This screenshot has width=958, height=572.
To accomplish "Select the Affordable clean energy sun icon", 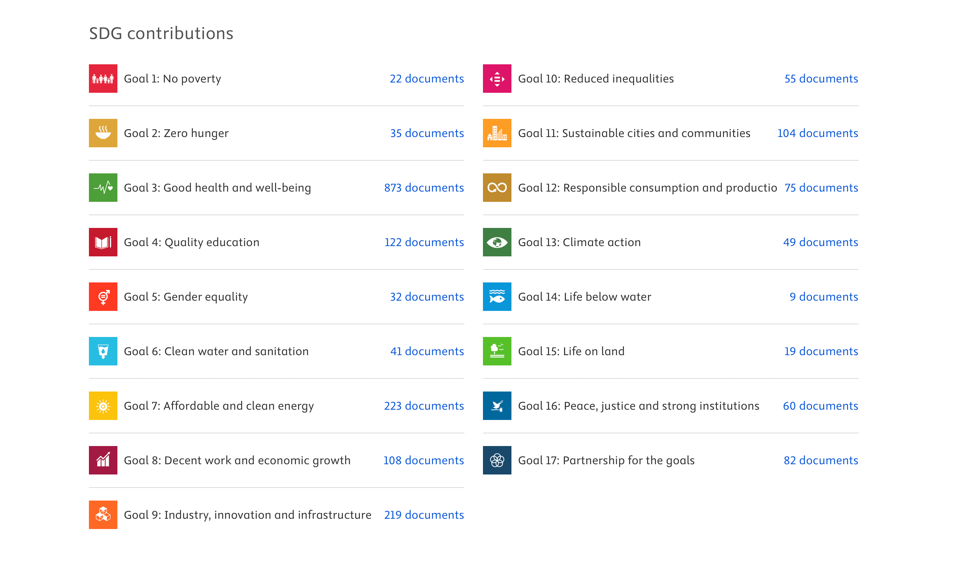I will click(x=103, y=406).
